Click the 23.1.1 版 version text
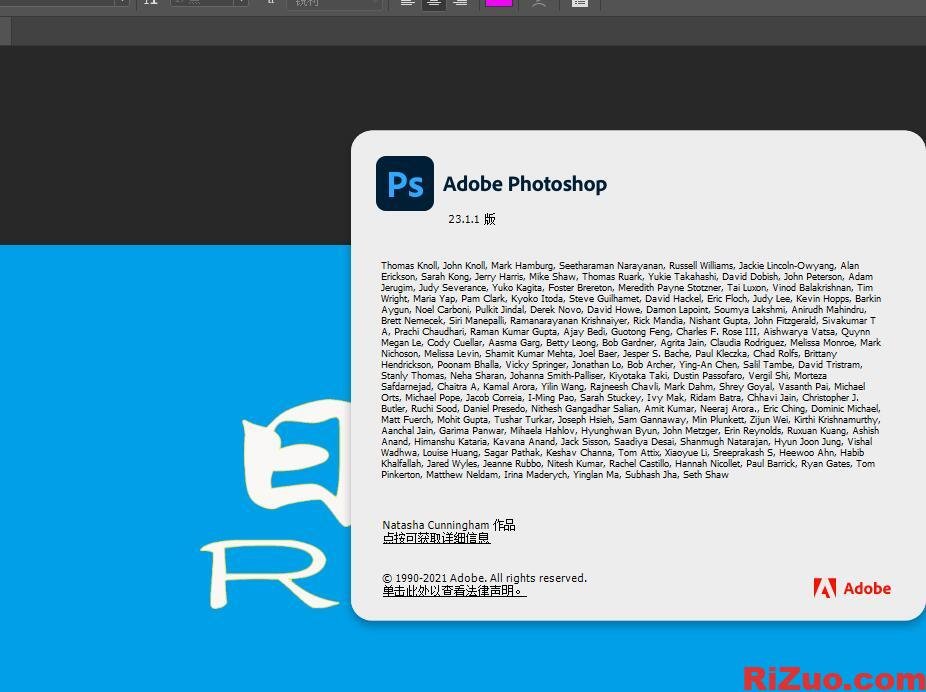 [472, 219]
